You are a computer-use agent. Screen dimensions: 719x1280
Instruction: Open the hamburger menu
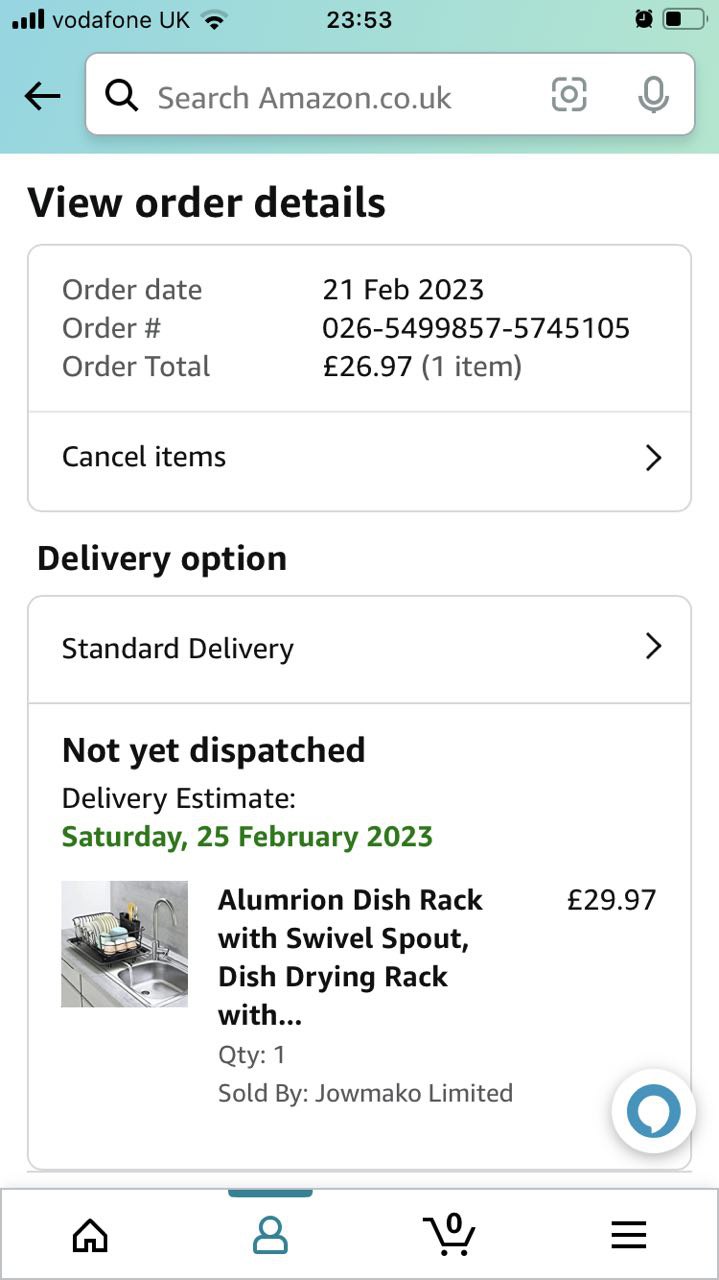[629, 1236]
